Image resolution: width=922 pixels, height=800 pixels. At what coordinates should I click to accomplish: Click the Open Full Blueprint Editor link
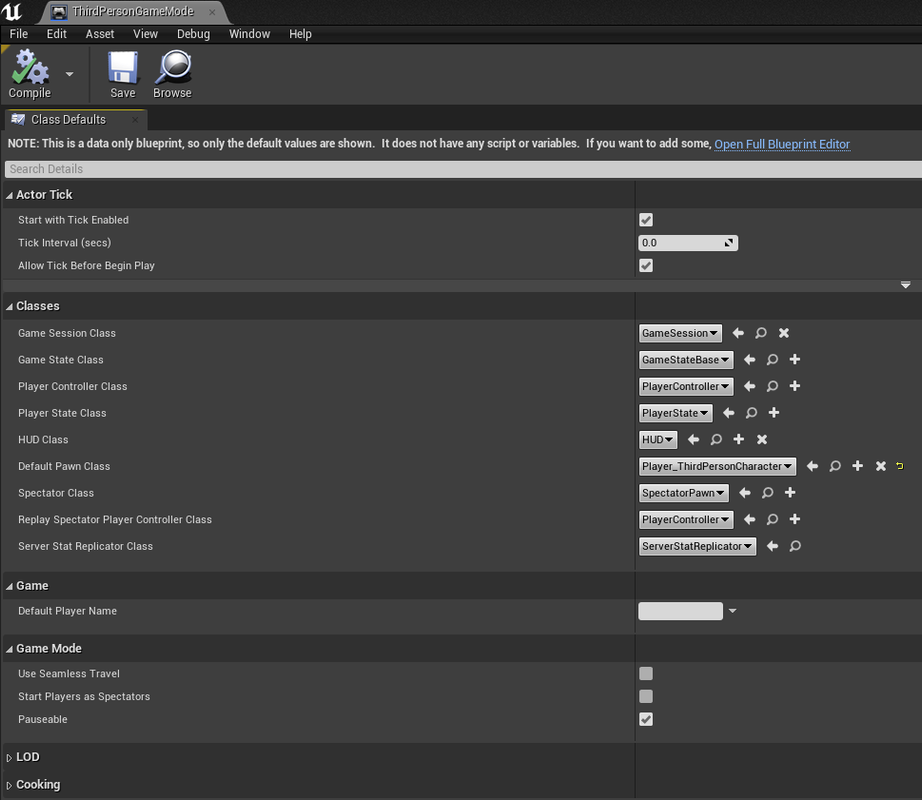click(782, 144)
